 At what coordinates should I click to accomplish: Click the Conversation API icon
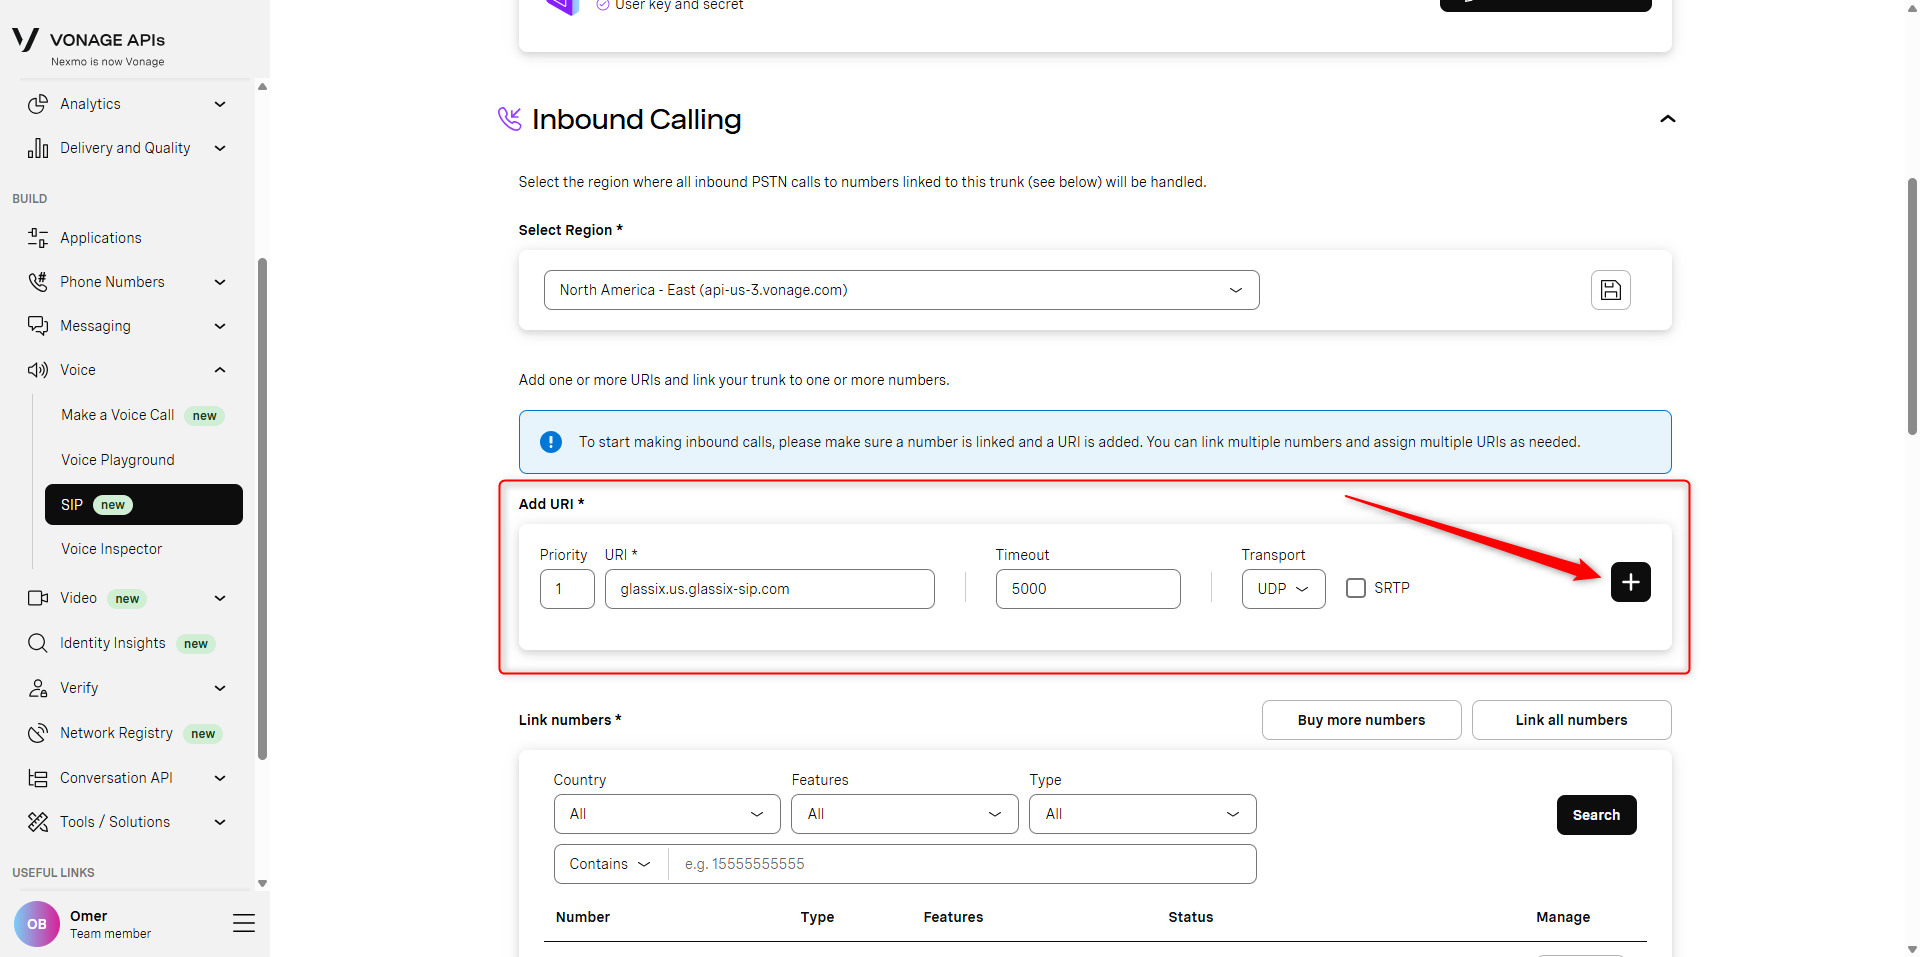pyautogui.click(x=38, y=778)
